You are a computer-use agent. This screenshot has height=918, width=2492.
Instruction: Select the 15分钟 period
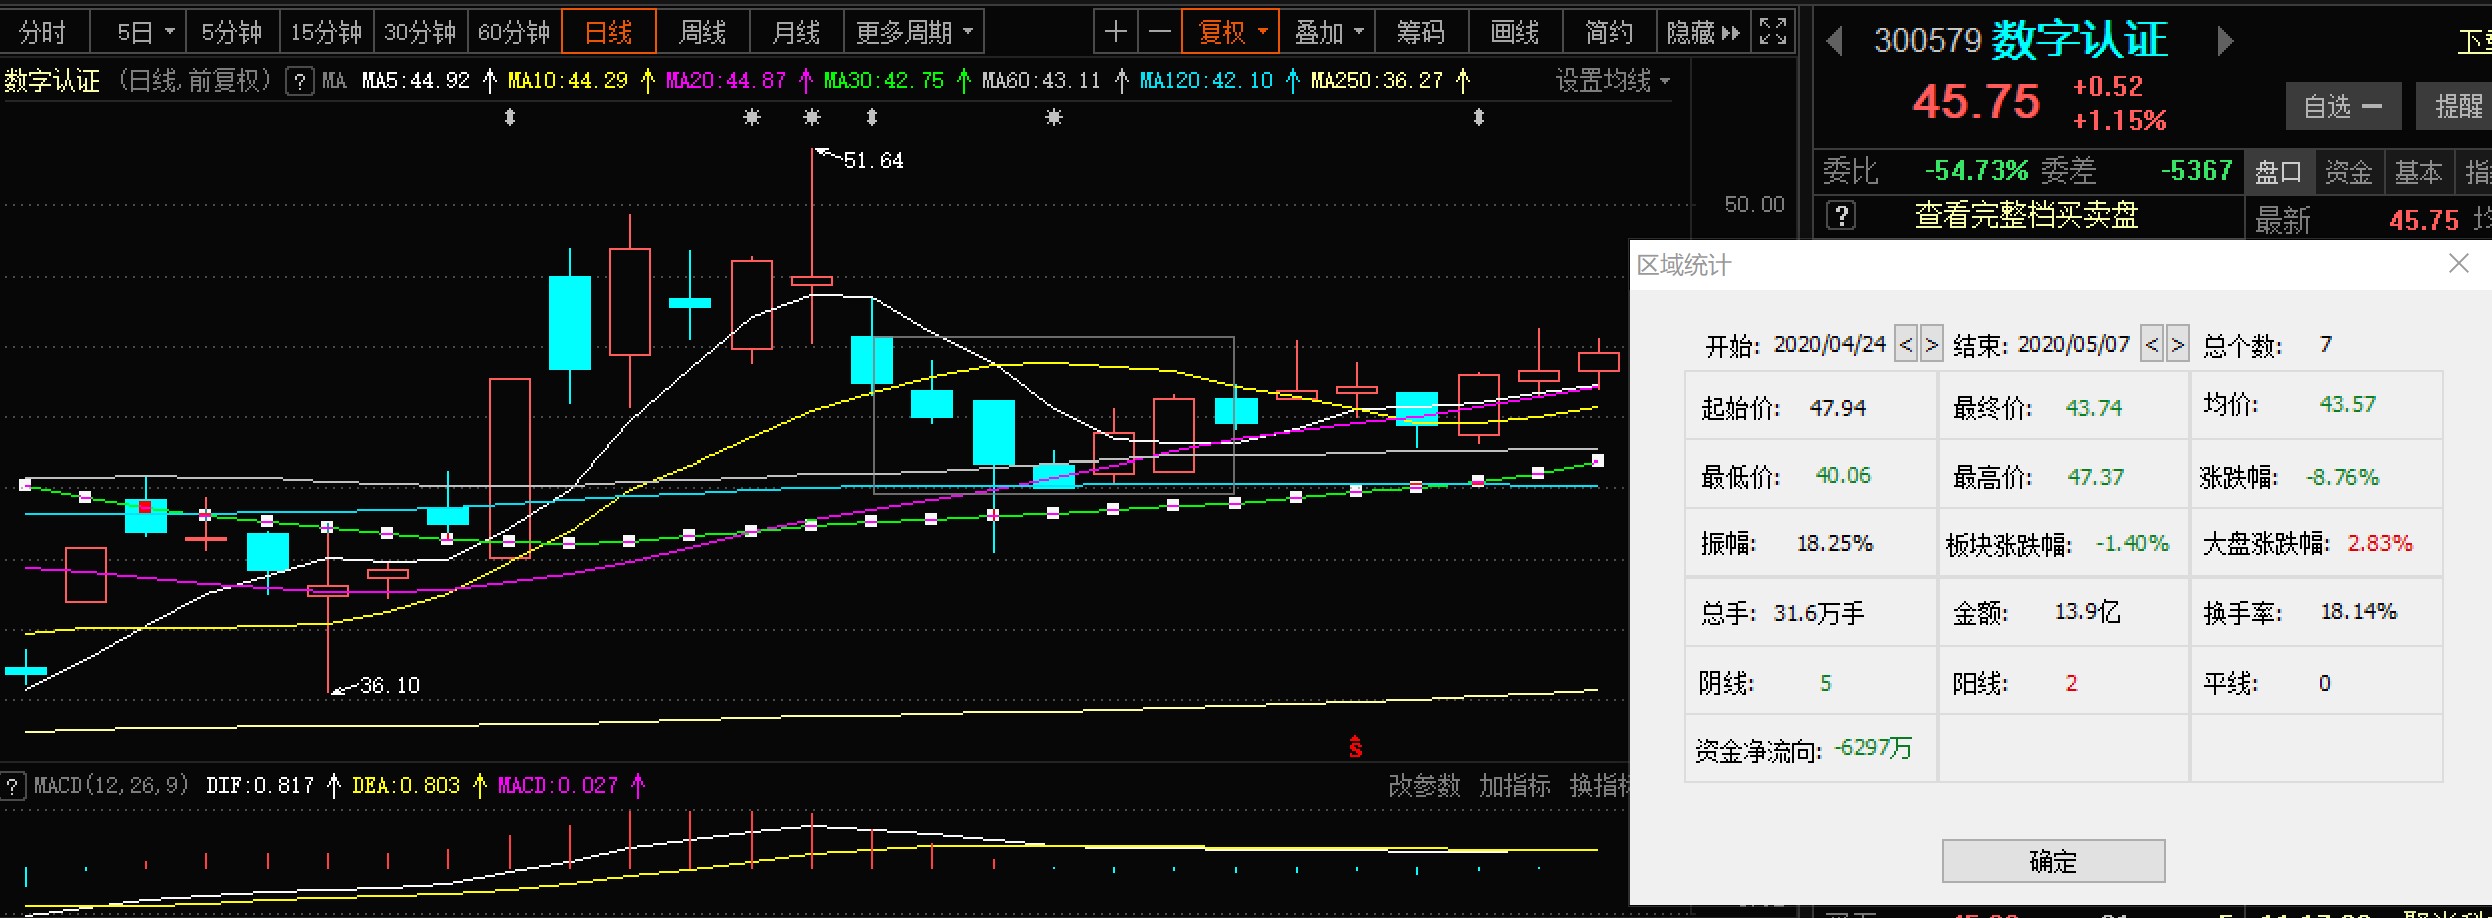(326, 32)
